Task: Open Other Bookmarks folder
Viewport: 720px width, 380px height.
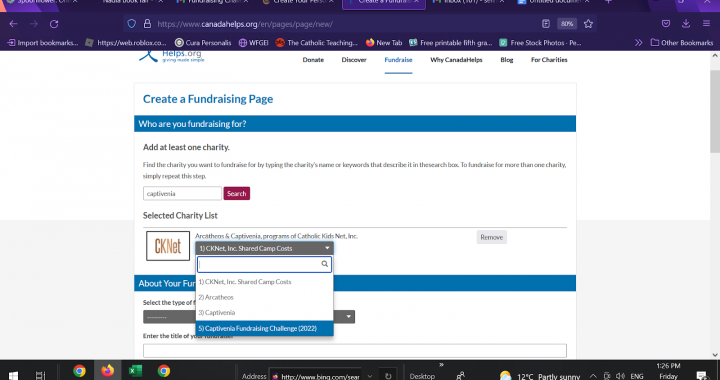Action: point(682,43)
